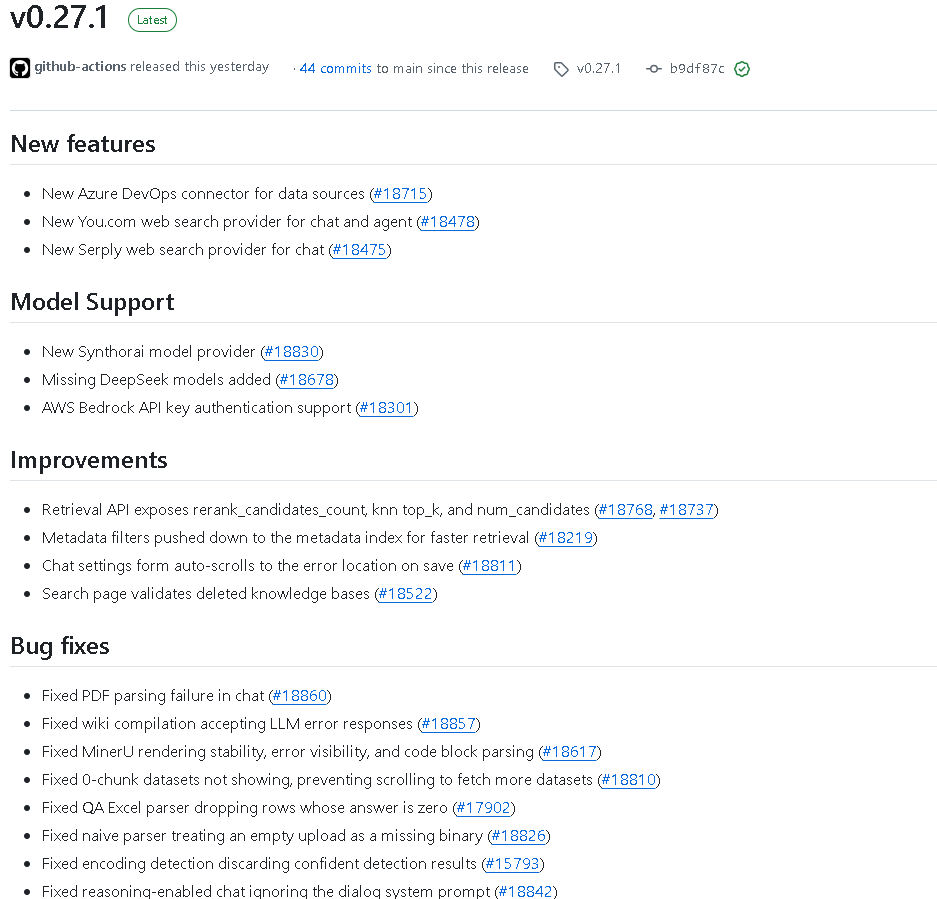Open pull request #18811 for chat settings
The width and height of the screenshot is (937, 899).
489,566
